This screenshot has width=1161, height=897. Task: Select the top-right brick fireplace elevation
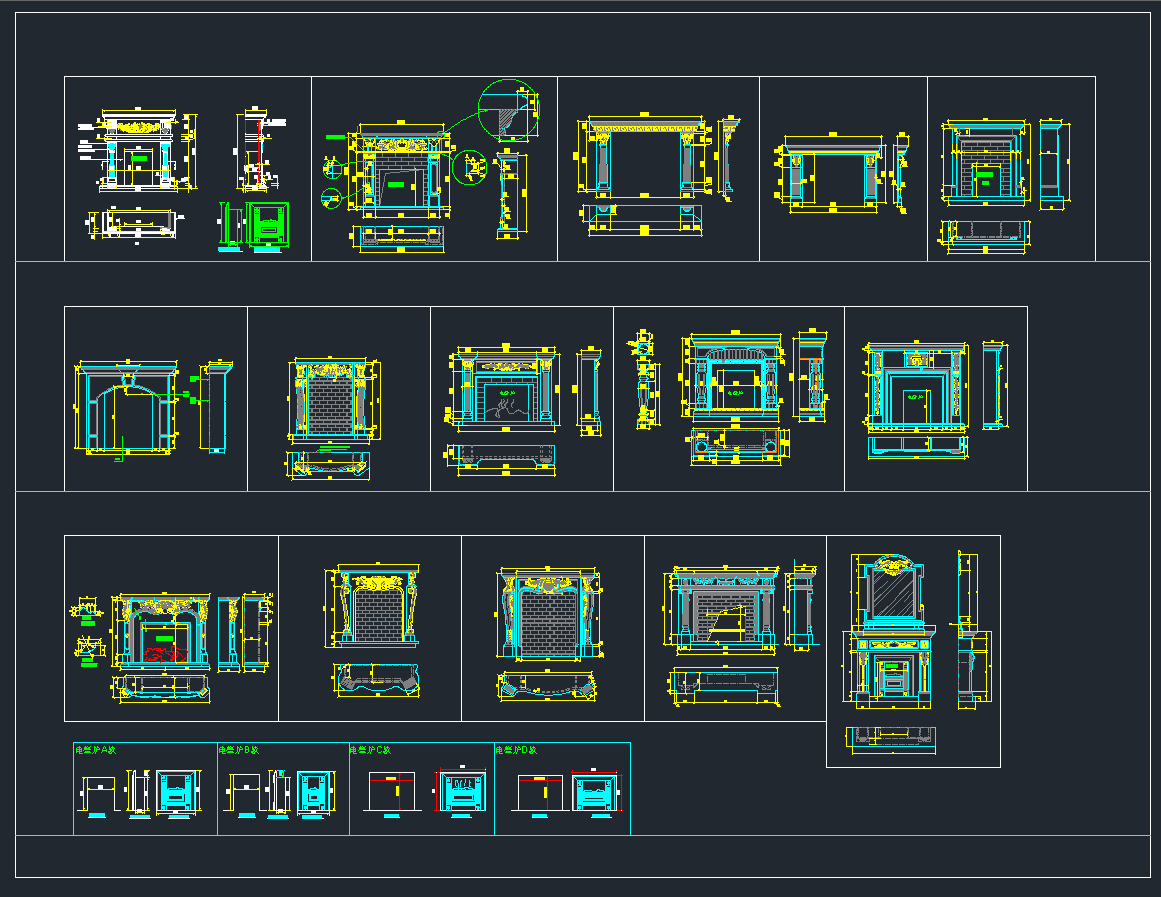pos(985,161)
